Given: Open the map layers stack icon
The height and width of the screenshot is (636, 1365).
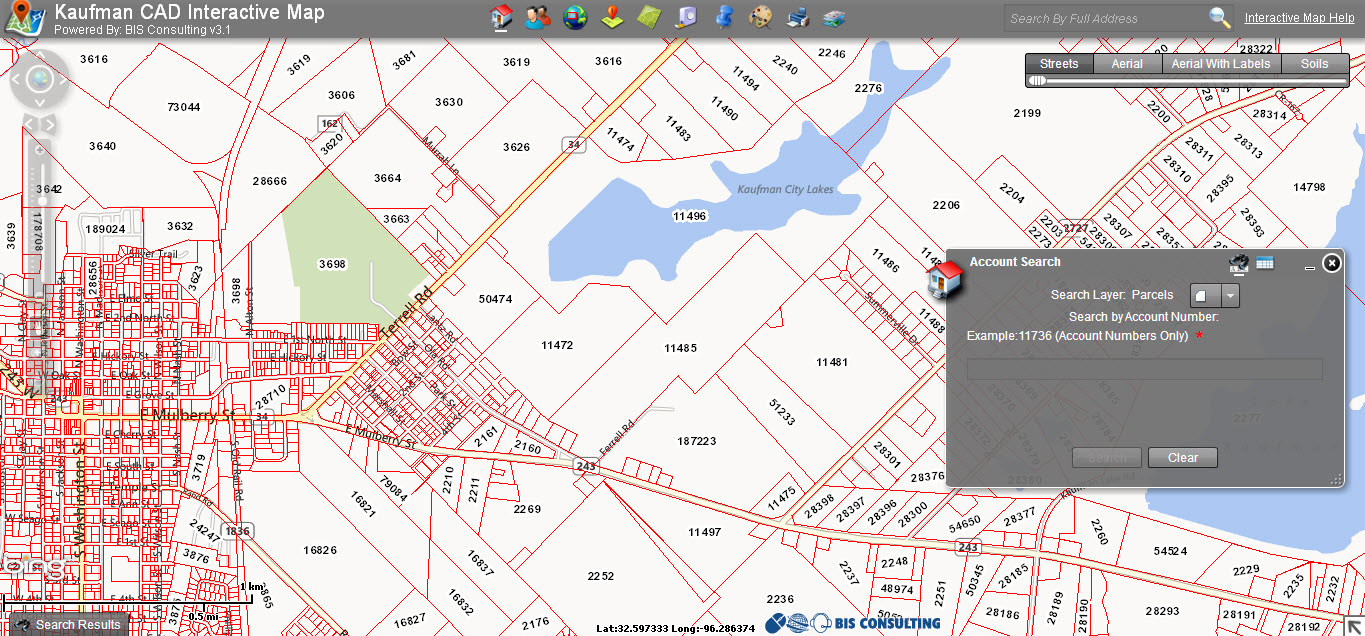Looking at the screenshot, I should 834,18.
